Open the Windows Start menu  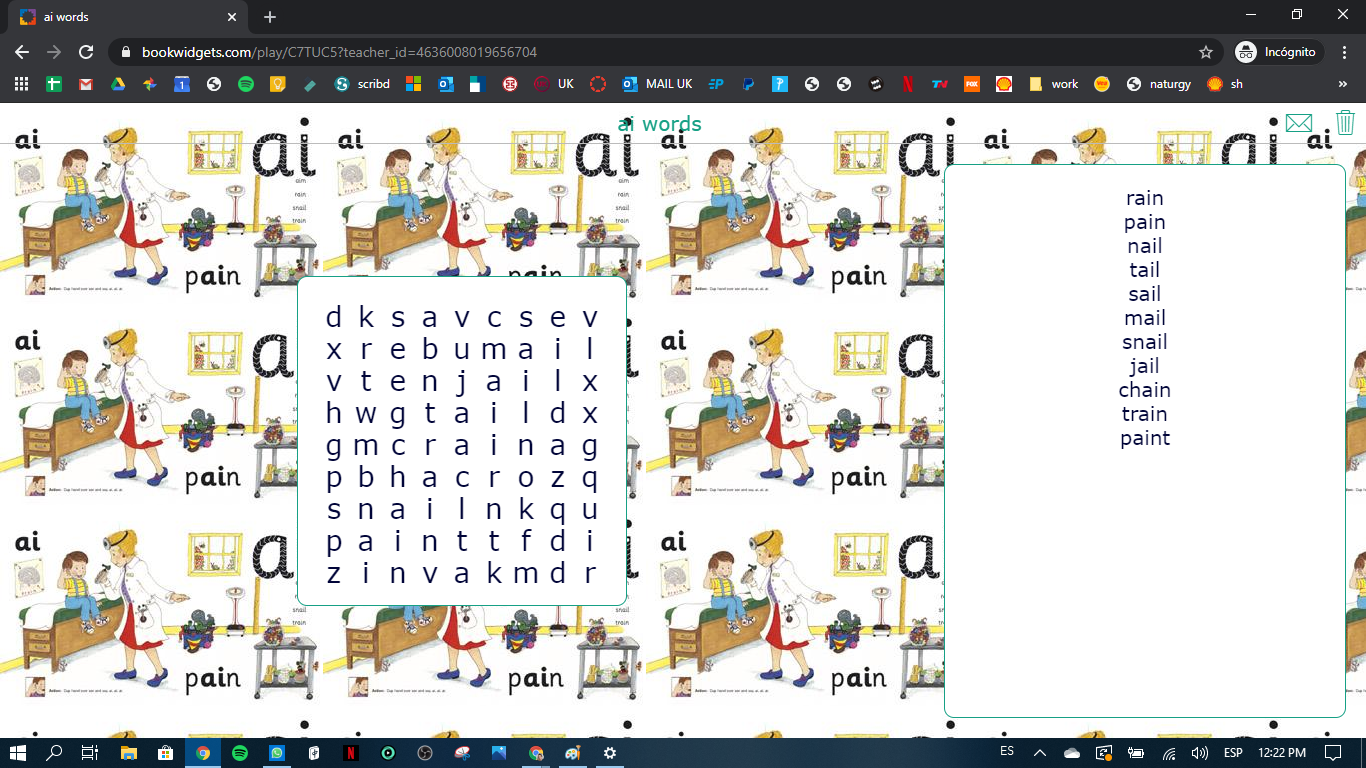pyautogui.click(x=18, y=752)
